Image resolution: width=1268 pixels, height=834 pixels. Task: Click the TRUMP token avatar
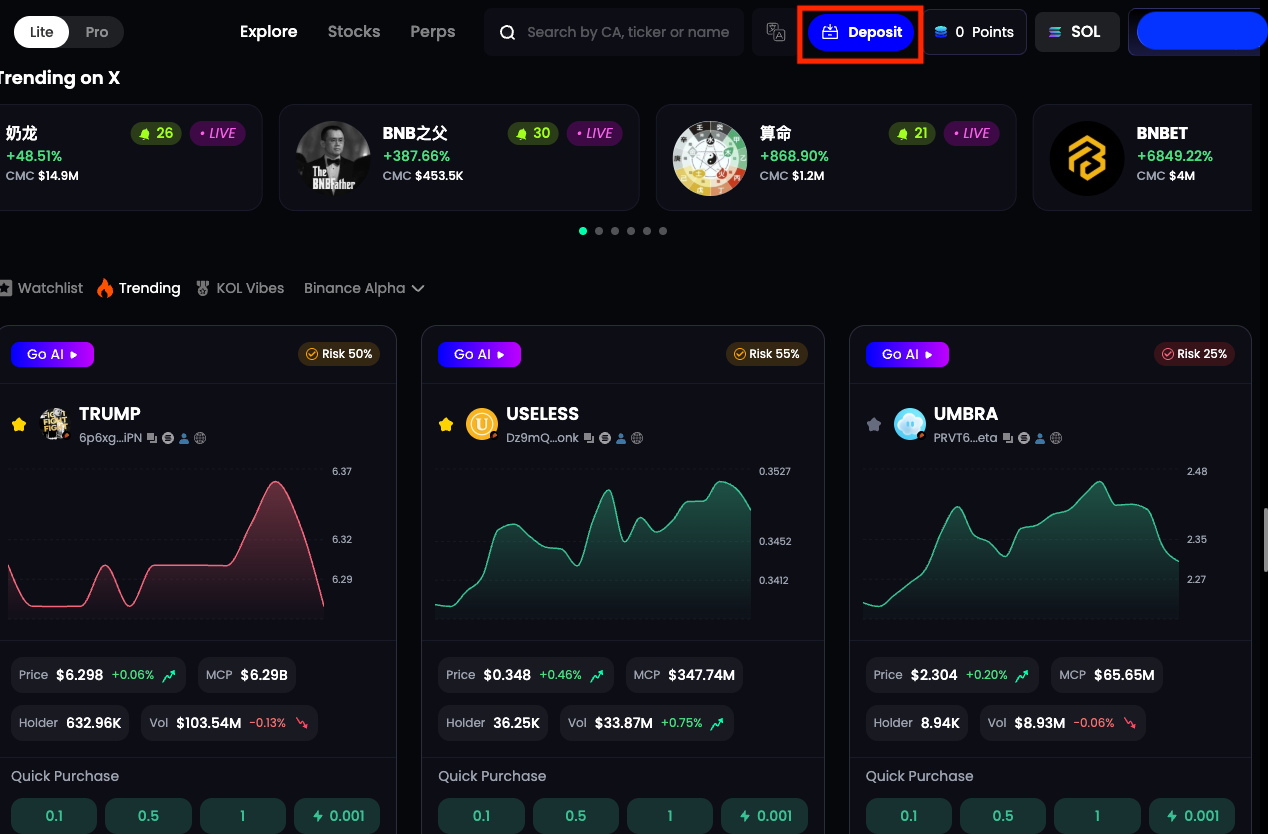[54, 424]
